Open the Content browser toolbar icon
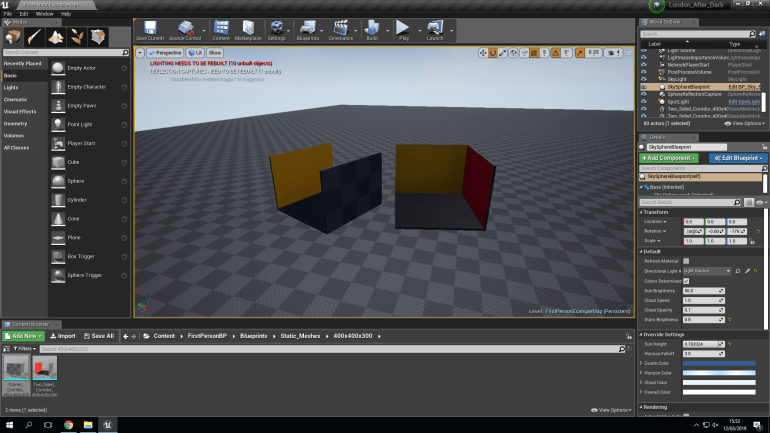This screenshot has width=770, height=433. pyautogui.click(x=221, y=30)
